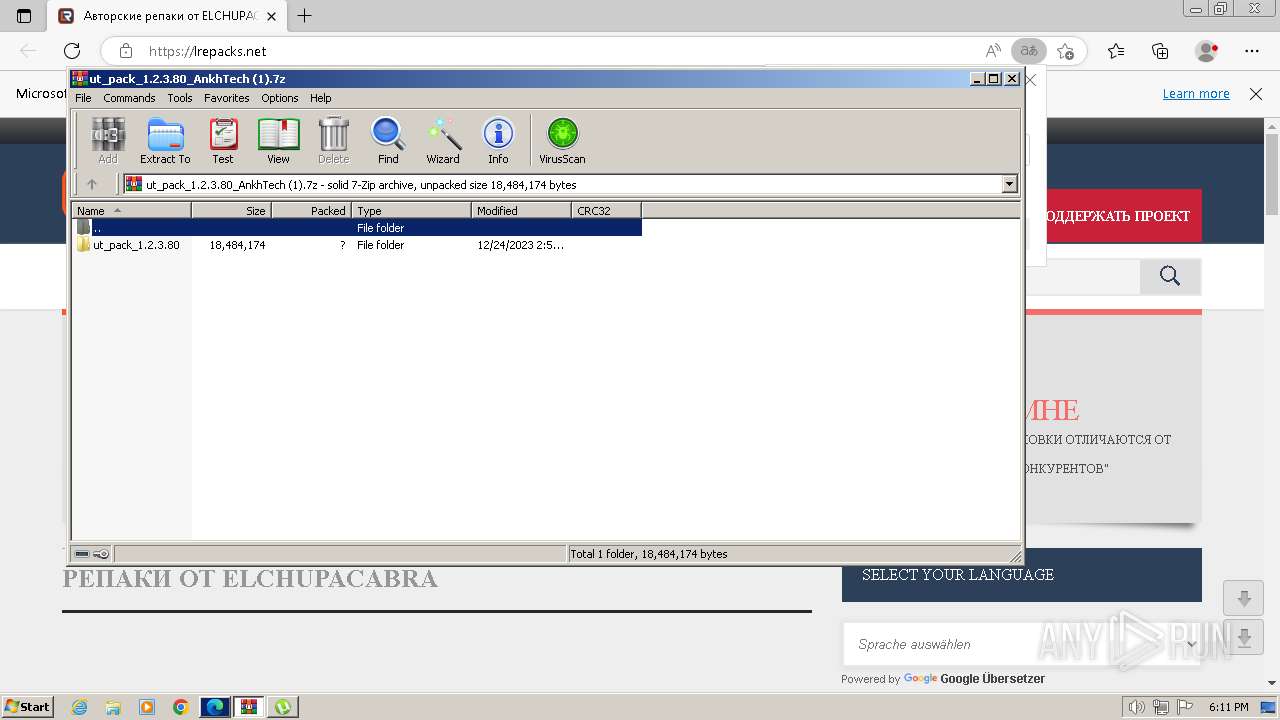
Task: Click the Read aloud icon in address bar
Action: tap(993, 51)
